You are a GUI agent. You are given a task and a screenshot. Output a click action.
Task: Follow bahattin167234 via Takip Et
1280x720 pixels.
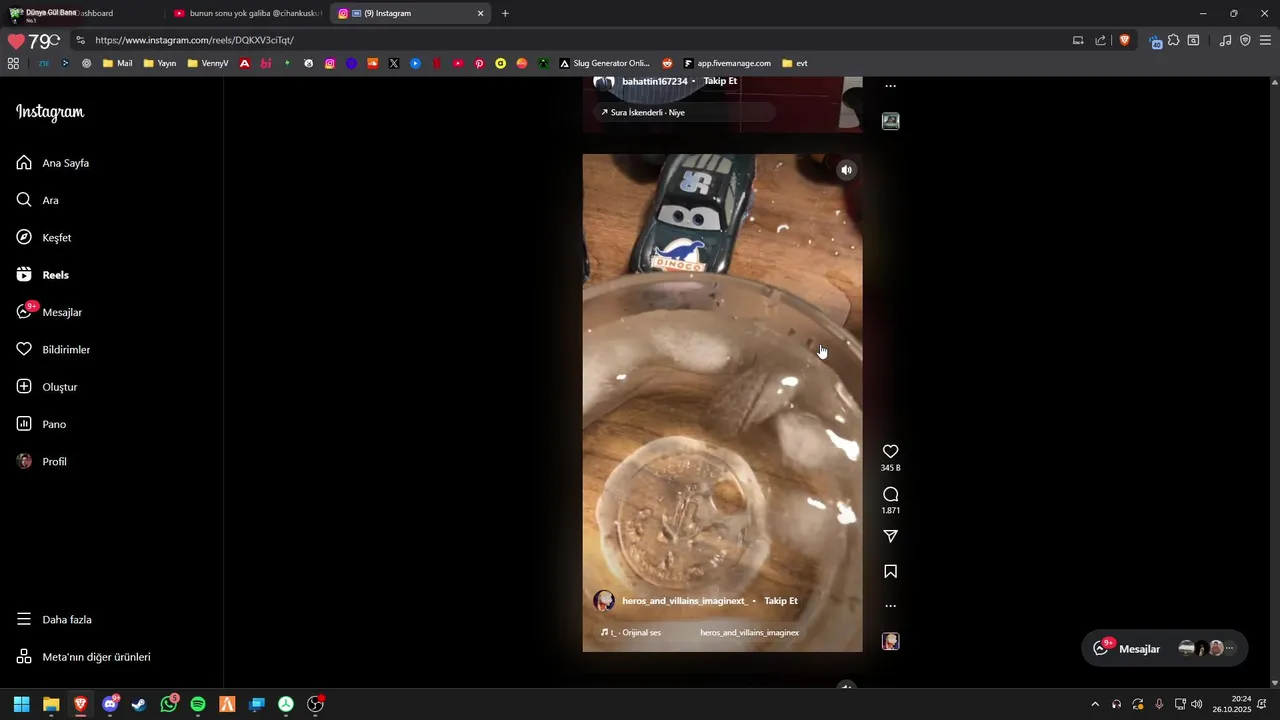pos(720,81)
